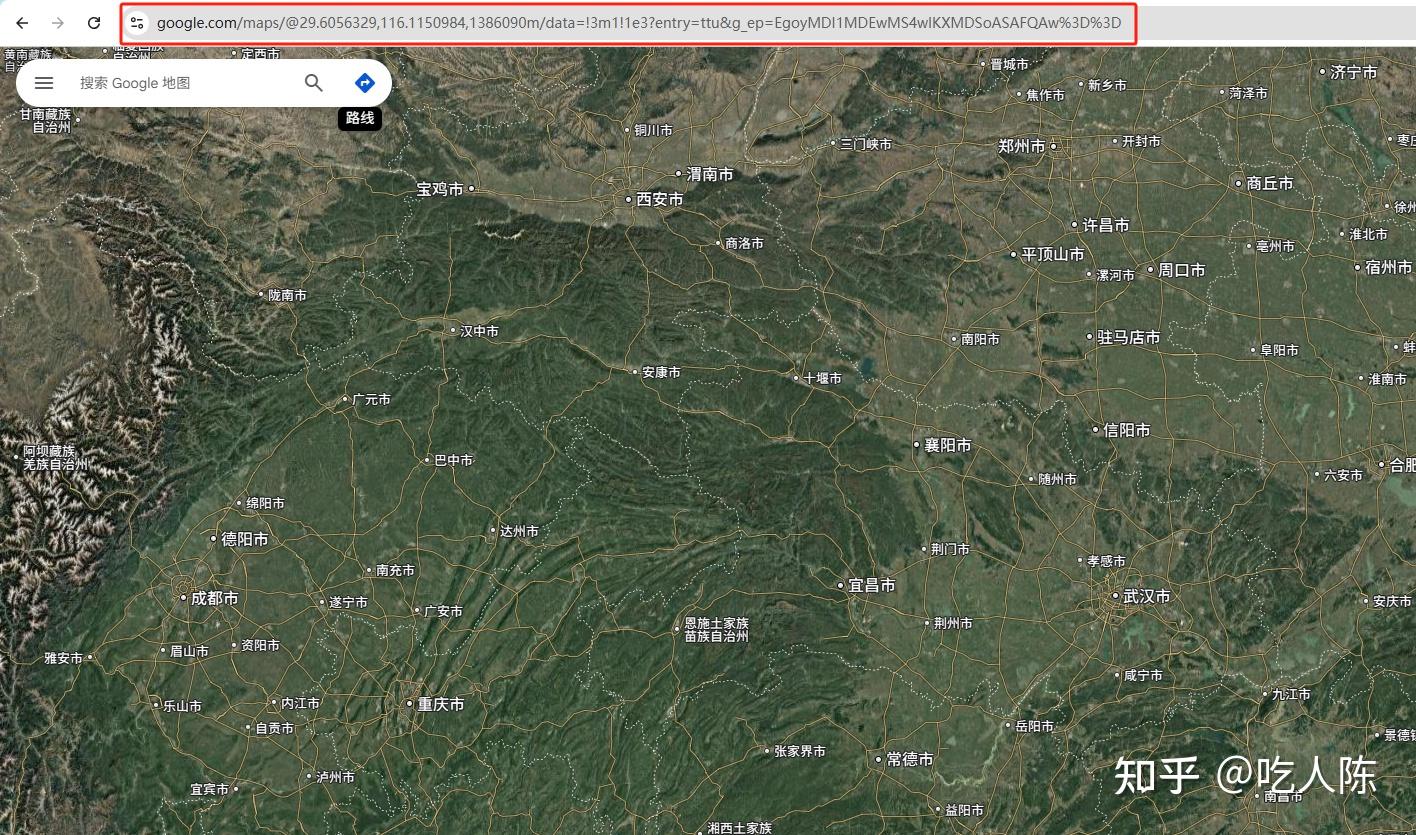Click the 郑州市 city marker
This screenshot has height=835, width=1416.
point(1020,146)
